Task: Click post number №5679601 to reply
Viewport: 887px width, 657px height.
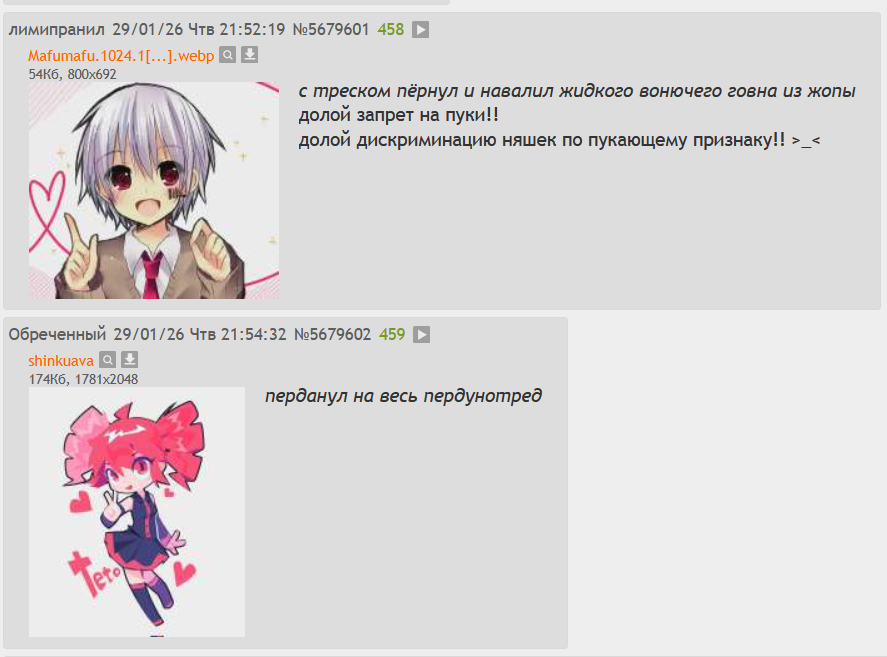Action: [x=331, y=29]
